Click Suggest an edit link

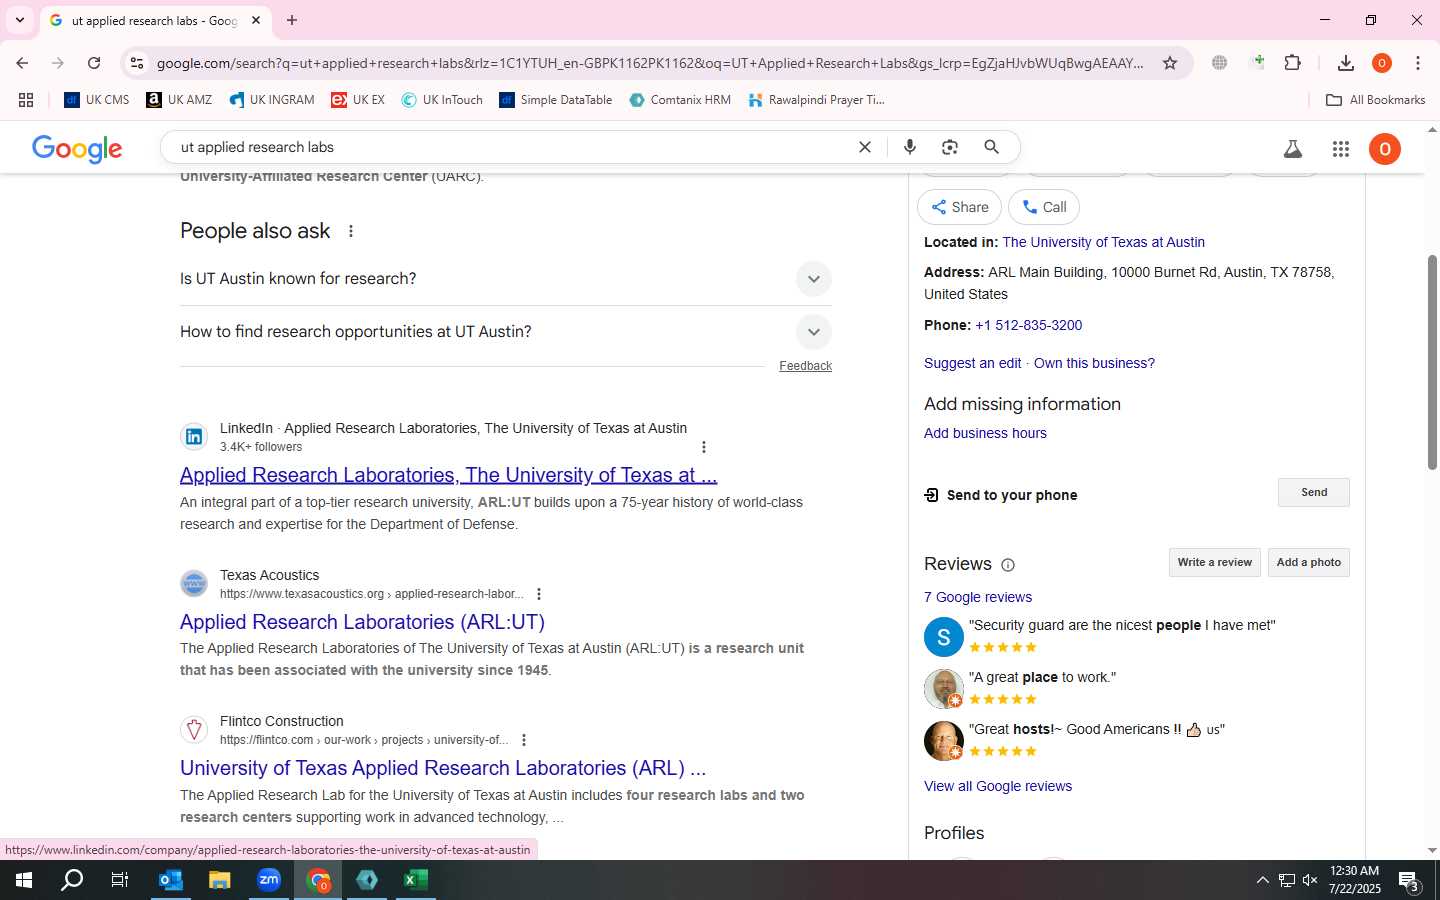(972, 363)
